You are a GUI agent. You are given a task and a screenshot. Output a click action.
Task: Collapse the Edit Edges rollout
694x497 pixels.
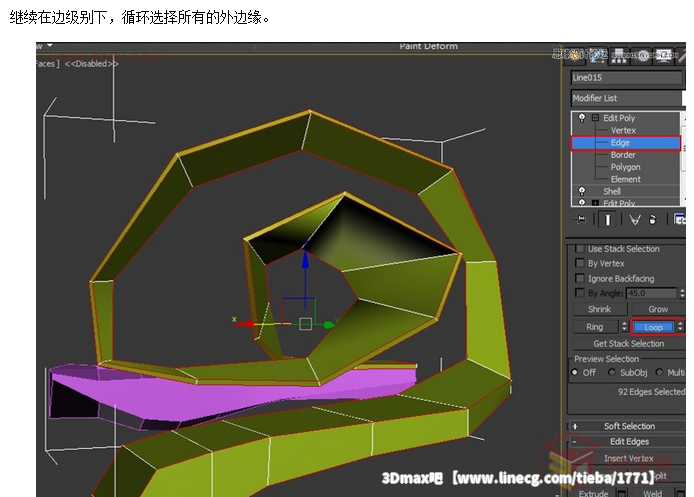pos(629,441)
